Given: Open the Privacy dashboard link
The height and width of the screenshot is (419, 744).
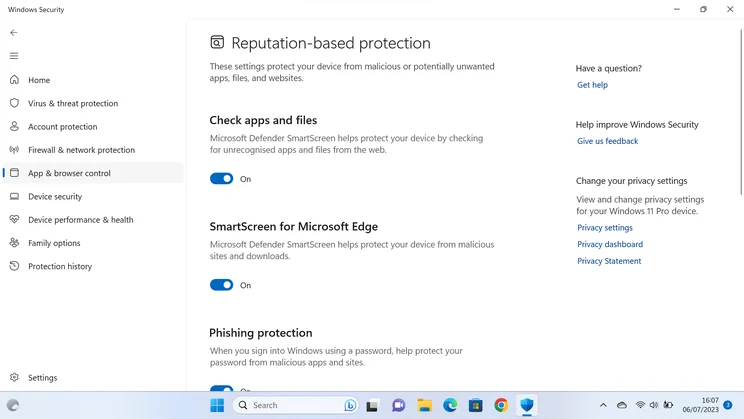Looking at the screenshot, I should tap(610, 244).
